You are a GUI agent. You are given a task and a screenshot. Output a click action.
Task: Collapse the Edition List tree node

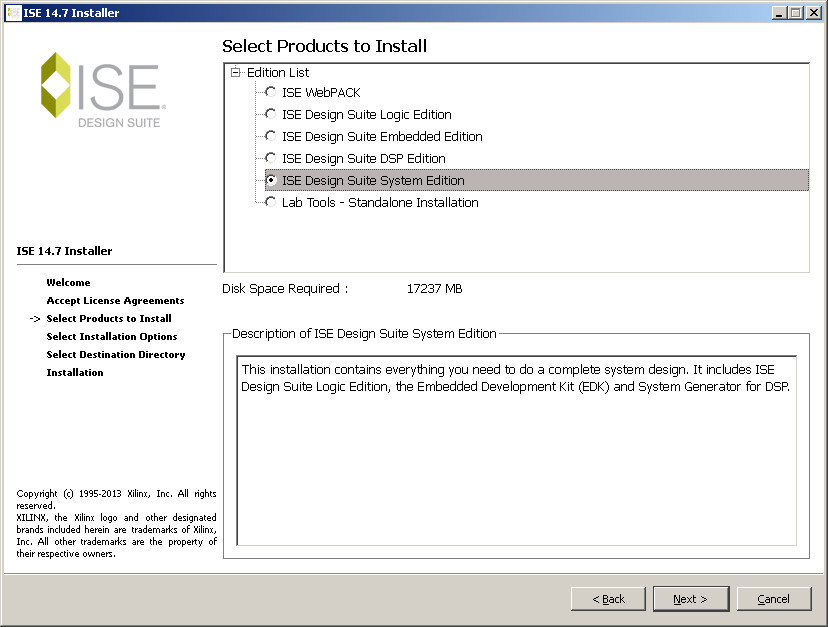click(x=236, y=72)
